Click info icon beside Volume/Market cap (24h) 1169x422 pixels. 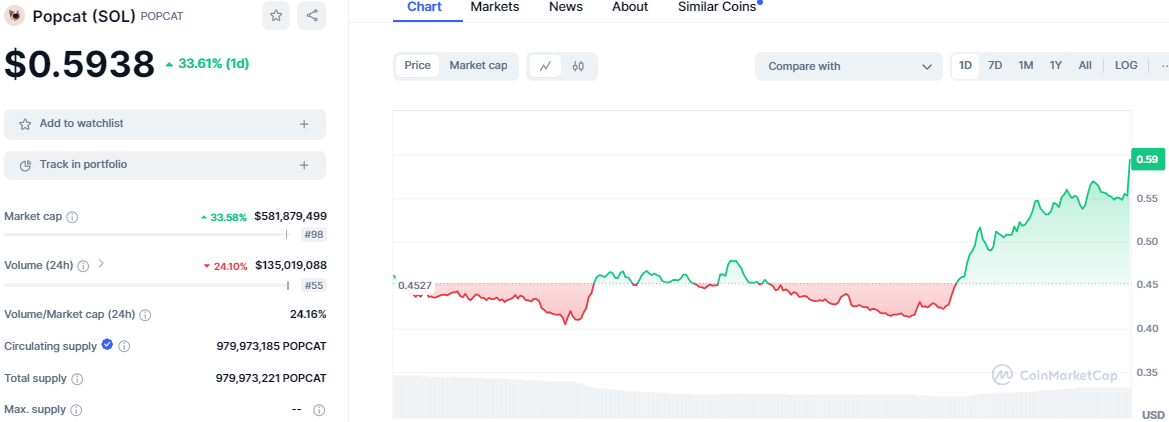coord(145,315)
